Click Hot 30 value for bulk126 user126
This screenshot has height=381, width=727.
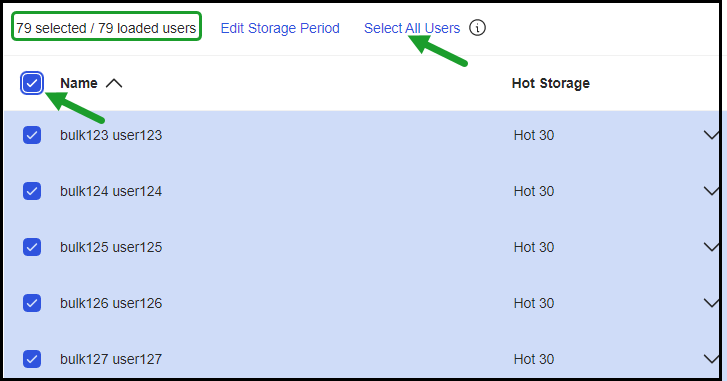(534, 303)
